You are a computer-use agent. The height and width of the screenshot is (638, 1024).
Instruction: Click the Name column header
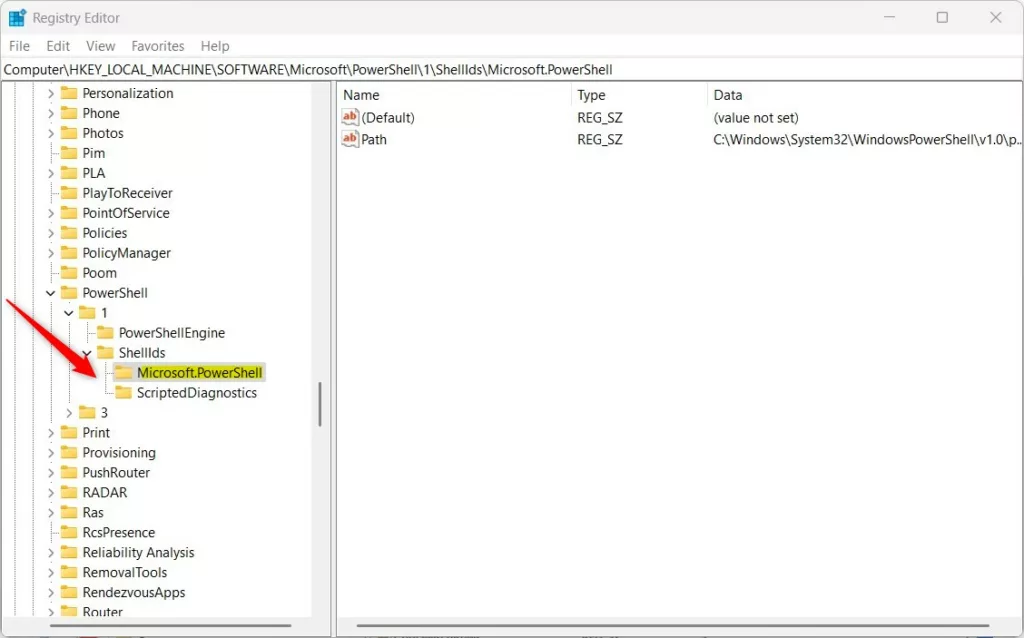(360, 94)
